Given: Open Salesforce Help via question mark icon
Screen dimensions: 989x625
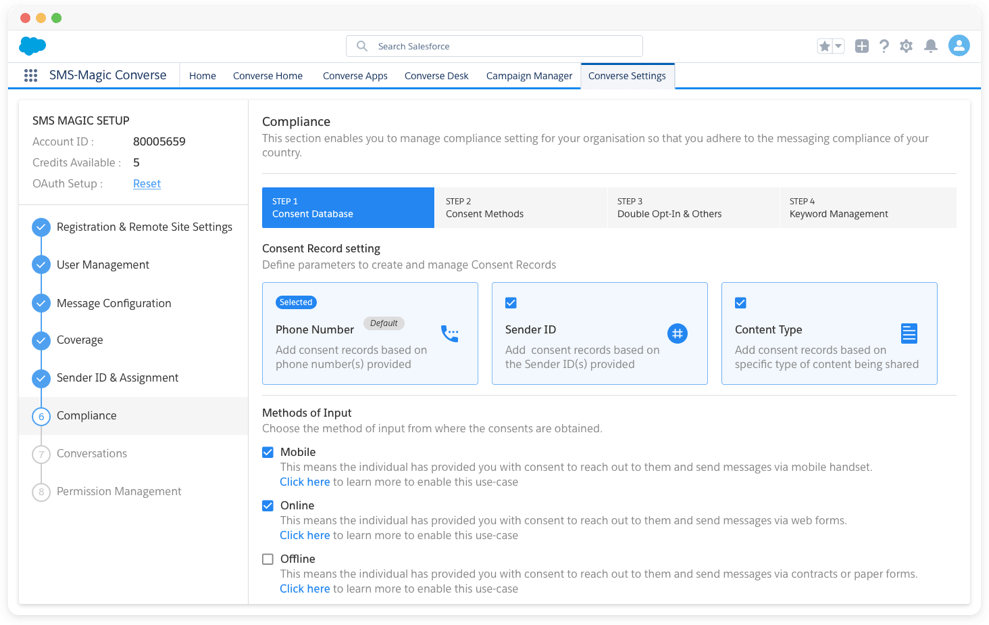Looking at the screenshot, I should coord(886,46).
